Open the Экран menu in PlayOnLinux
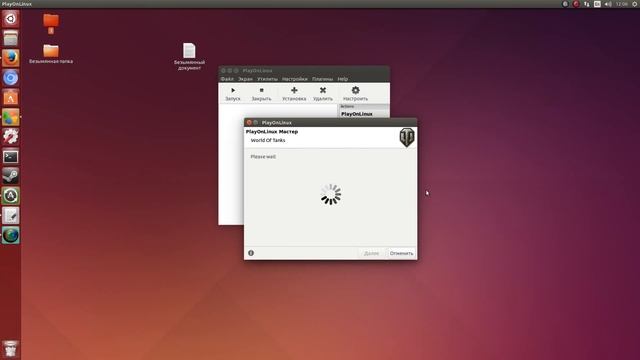Image resolution: width=640 pixels, height=360 pixels. click(x=245, y=79)
